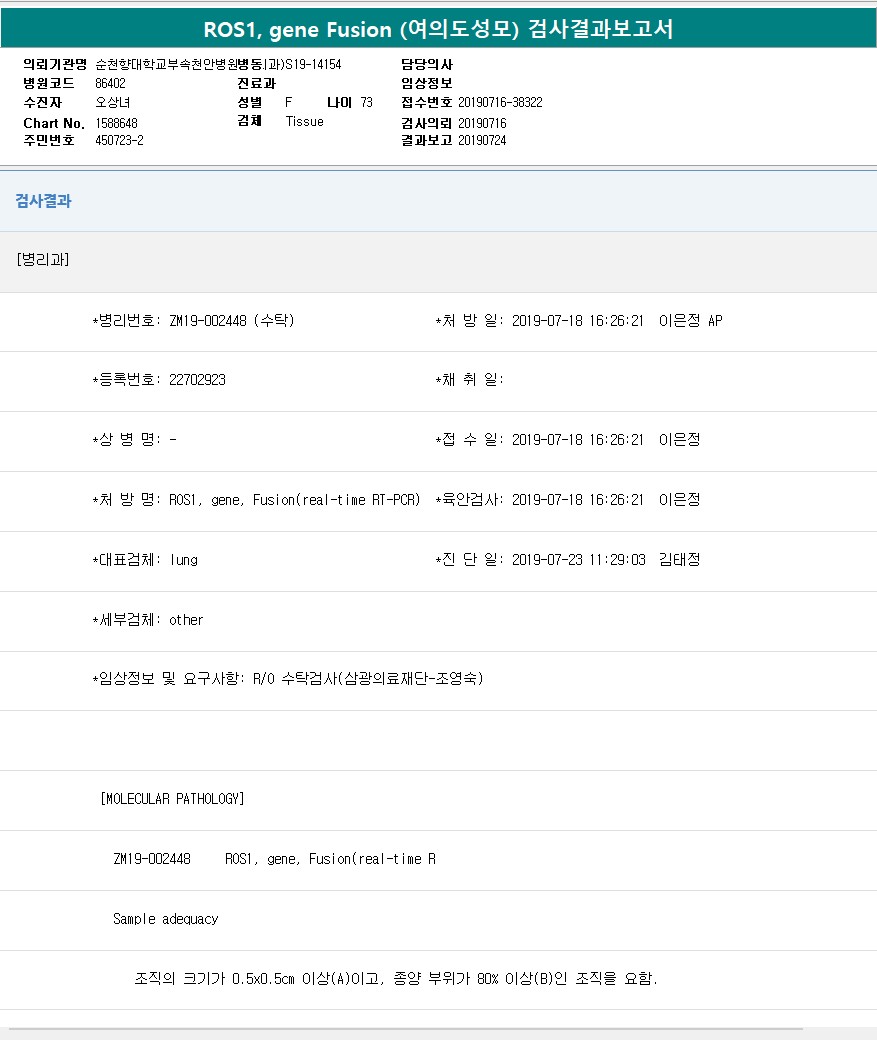
Task: Click the [MOLECULAR PATHOLOGY] heading
Action: pos(172,799)
